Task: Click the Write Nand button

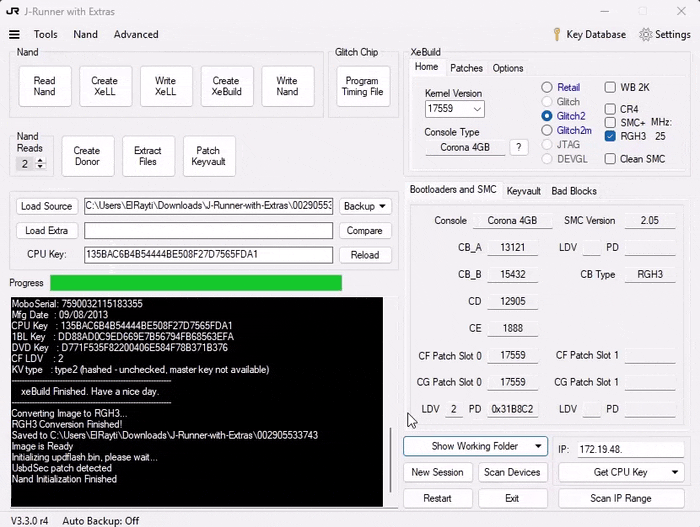Action: coord(288,86)
